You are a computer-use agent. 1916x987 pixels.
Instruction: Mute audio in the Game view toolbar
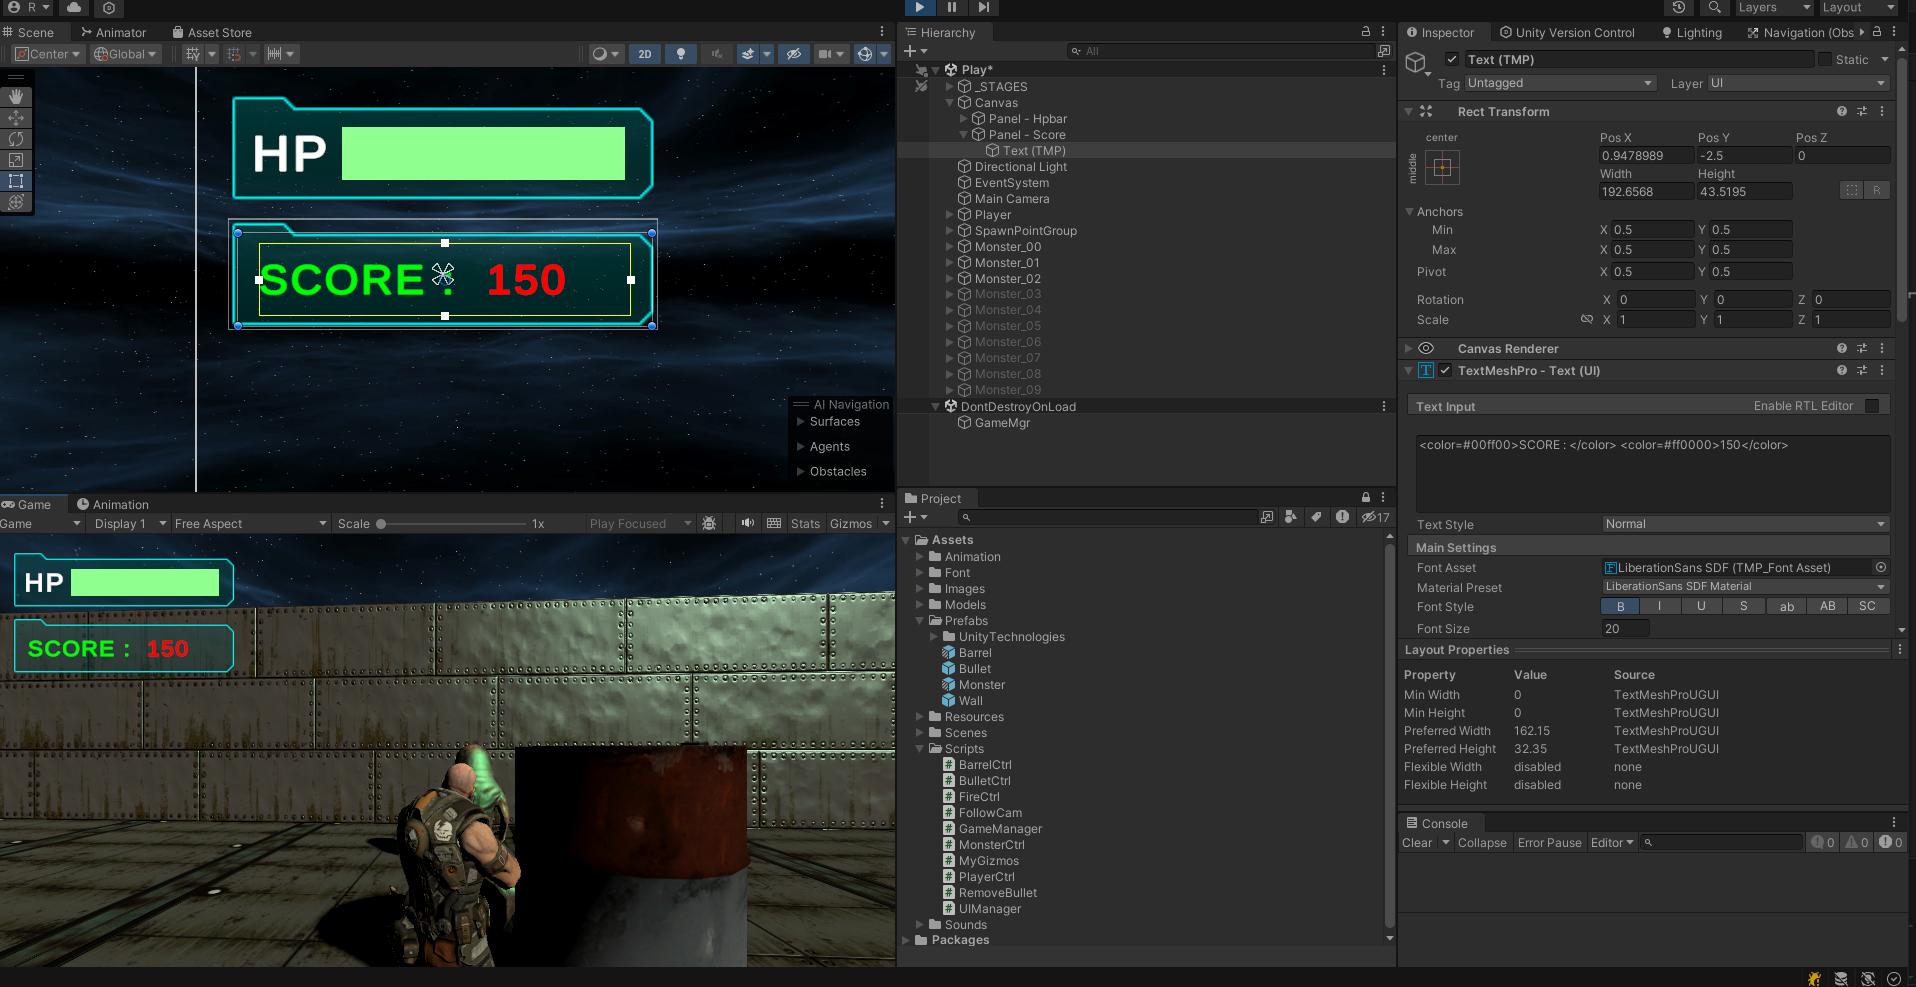tap(747, 523)
